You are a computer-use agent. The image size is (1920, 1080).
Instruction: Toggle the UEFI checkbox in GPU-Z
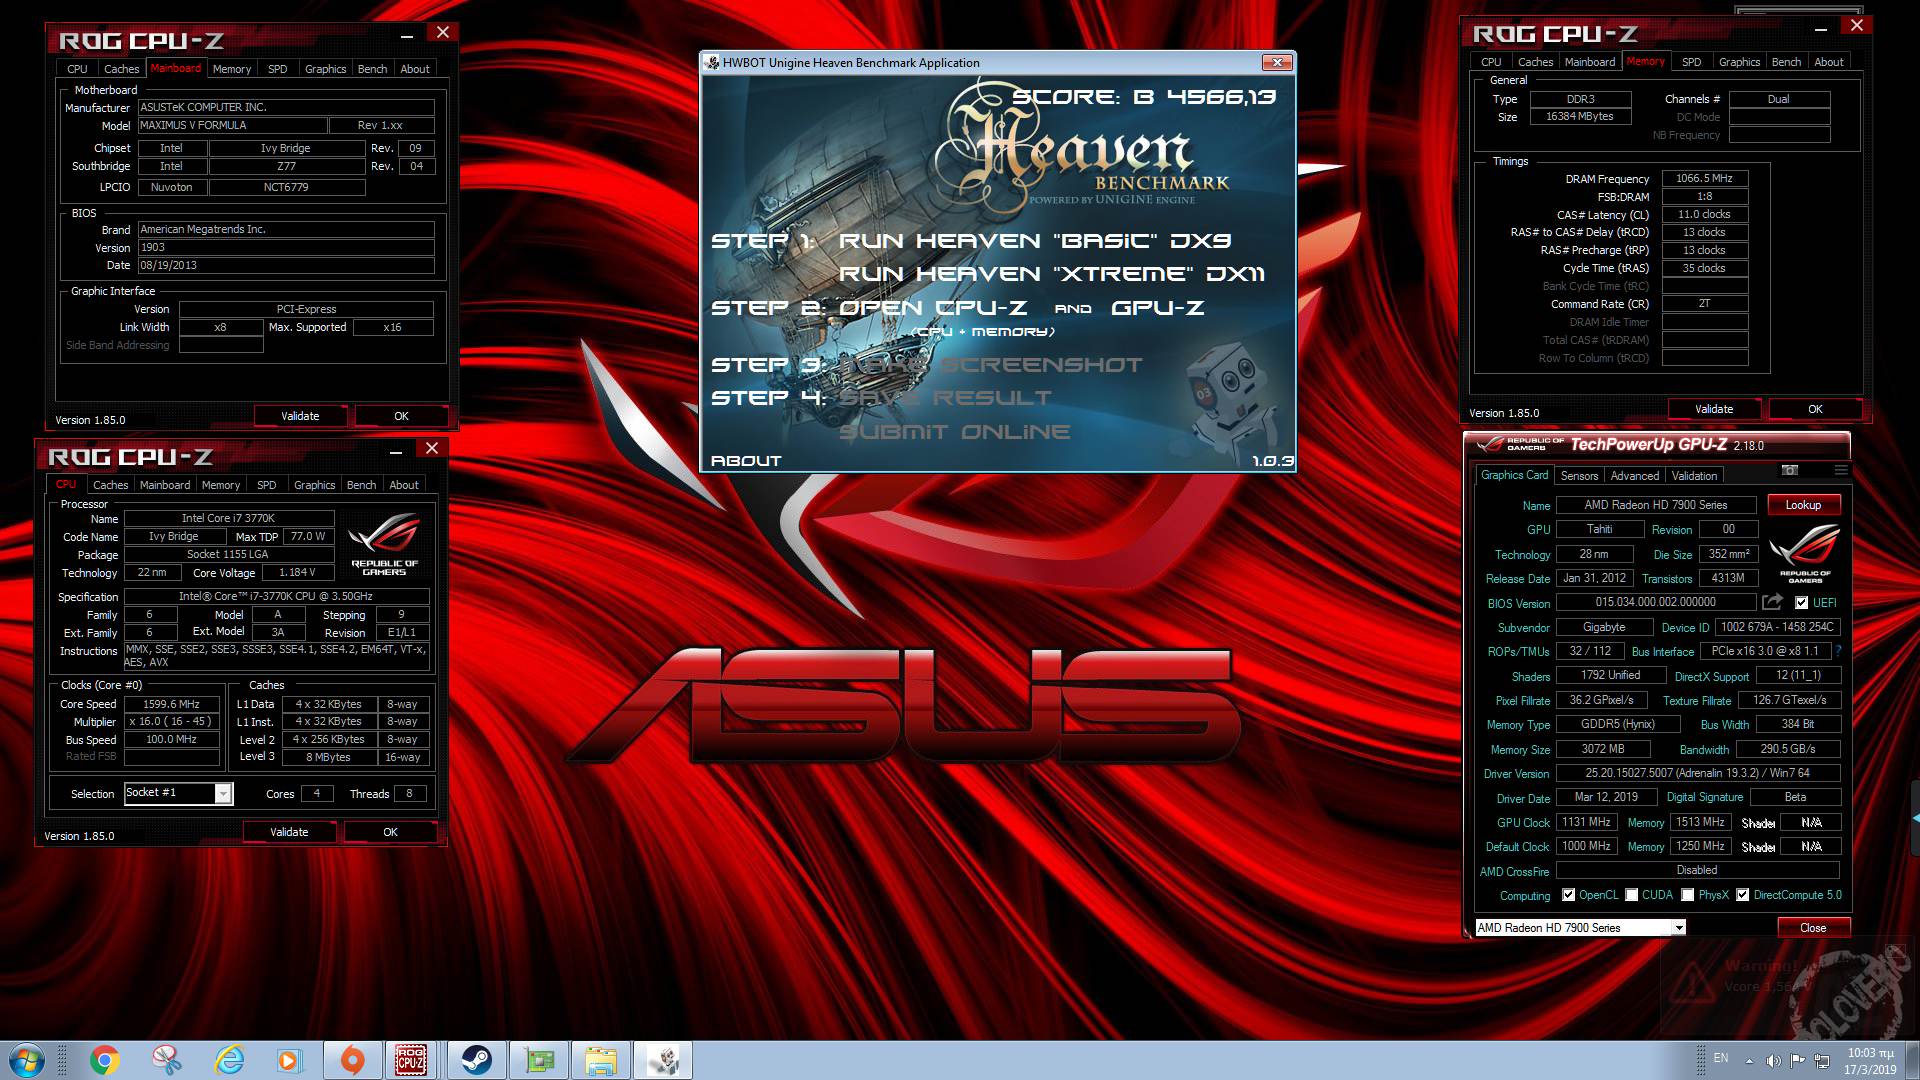coord(1801,602)
